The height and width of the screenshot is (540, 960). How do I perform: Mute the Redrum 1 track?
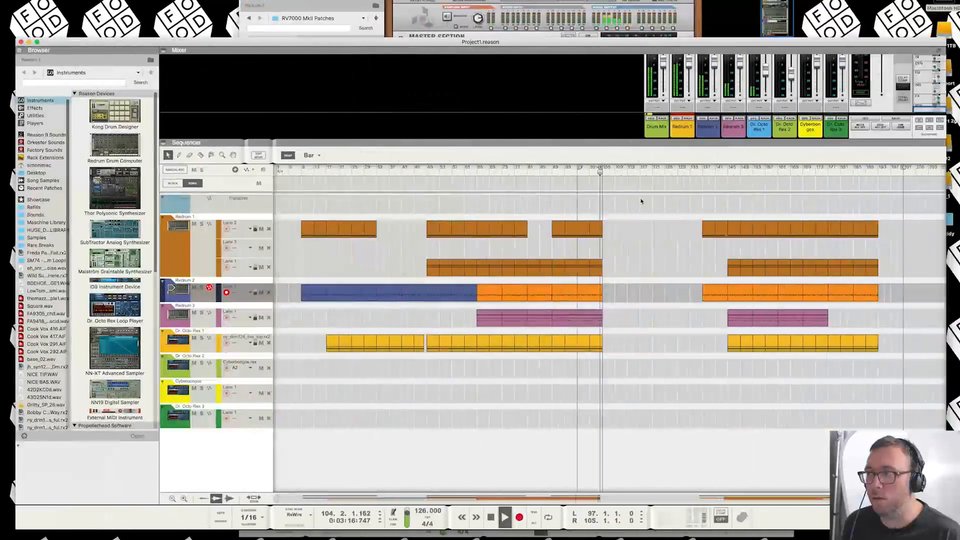tap(194, 224)
